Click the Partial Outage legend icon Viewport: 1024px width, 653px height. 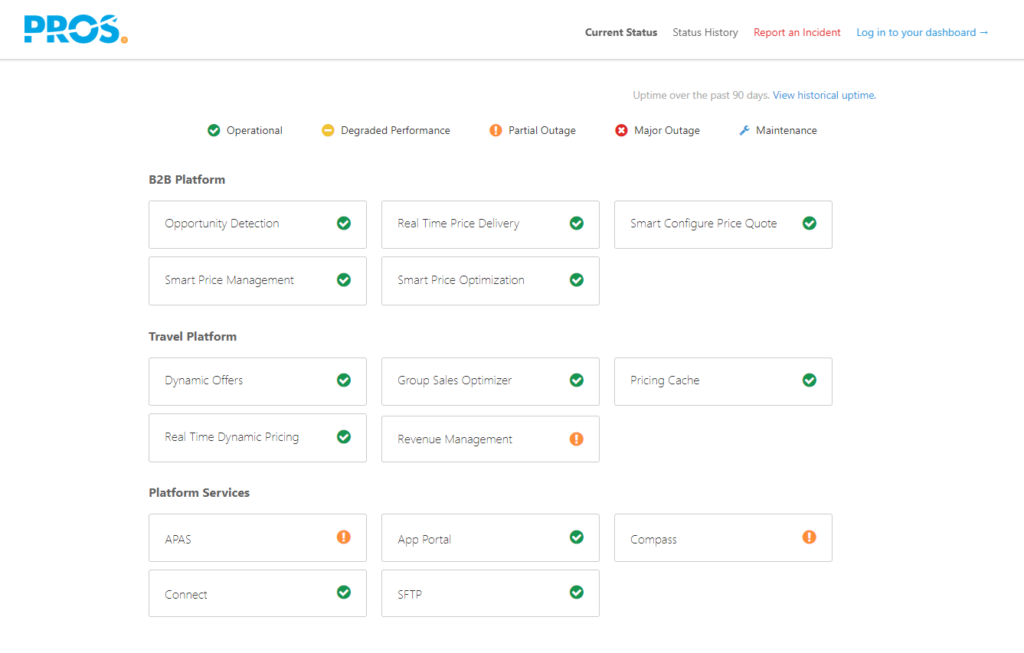[x=496, y=131]
